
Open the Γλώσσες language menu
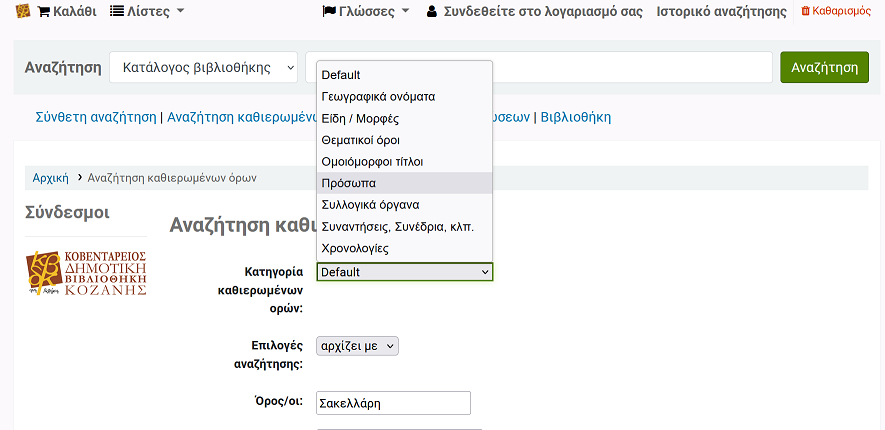[366, 12]
